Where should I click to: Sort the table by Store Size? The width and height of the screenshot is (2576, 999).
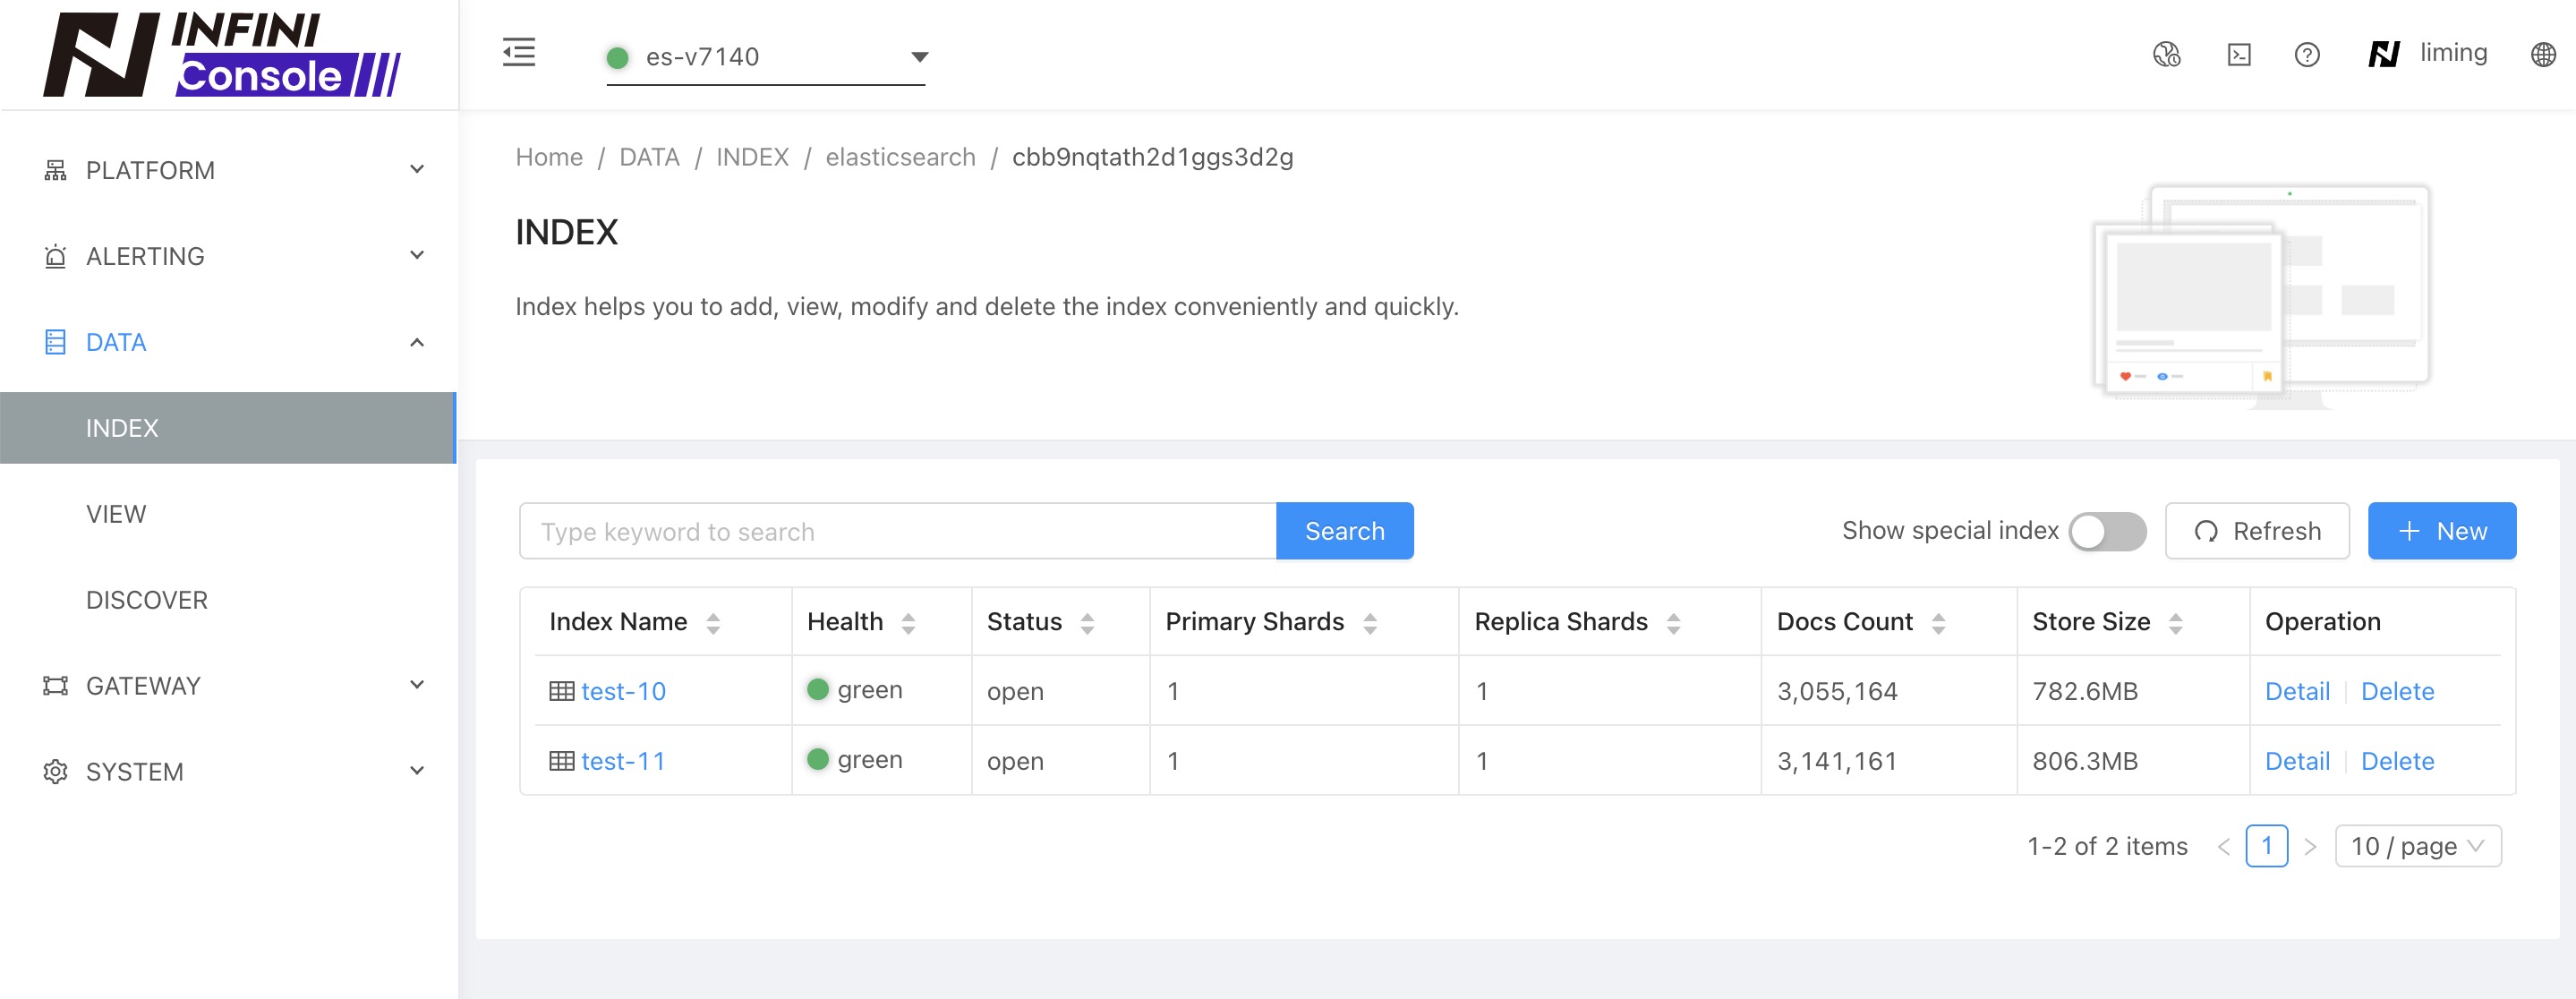tap(2177, 621)
